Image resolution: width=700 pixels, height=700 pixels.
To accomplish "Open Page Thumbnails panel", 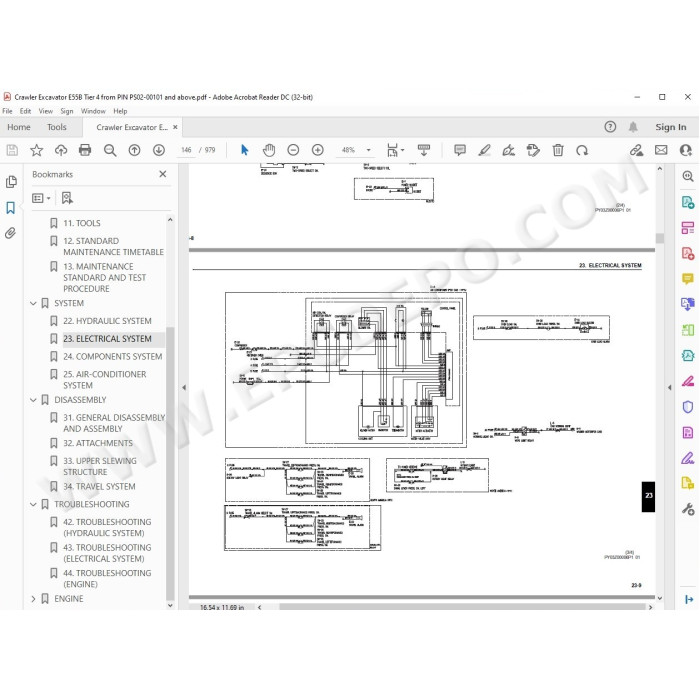I will click(11, 182).
